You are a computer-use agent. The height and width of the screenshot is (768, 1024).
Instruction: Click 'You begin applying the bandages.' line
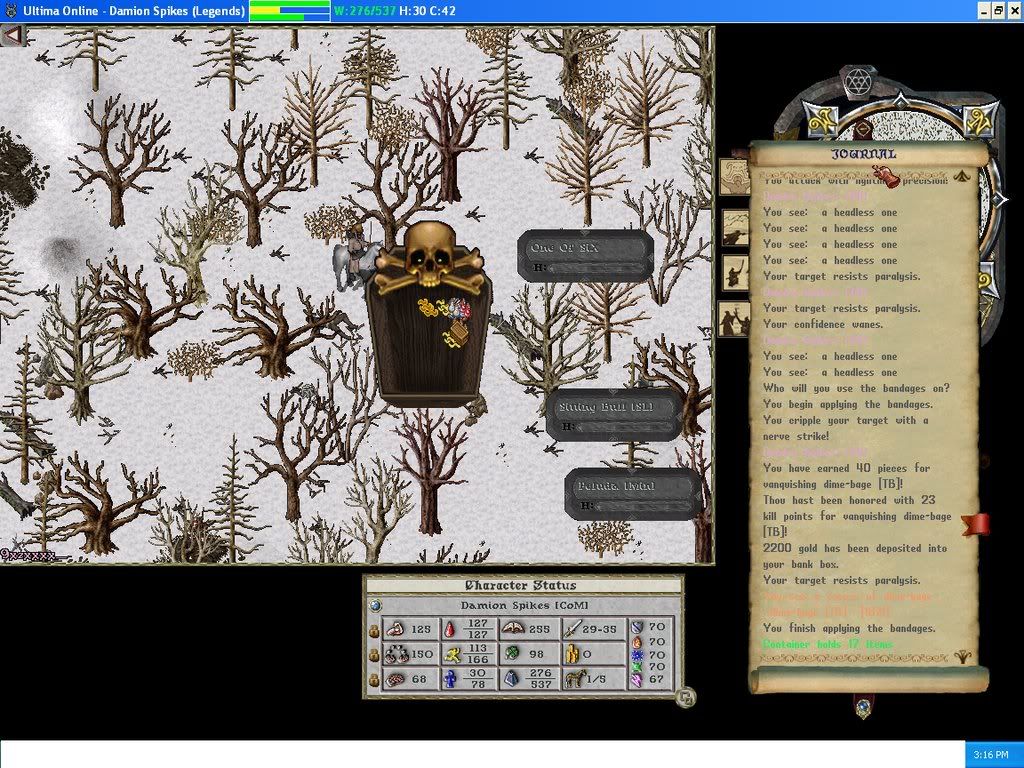point(848,404)
